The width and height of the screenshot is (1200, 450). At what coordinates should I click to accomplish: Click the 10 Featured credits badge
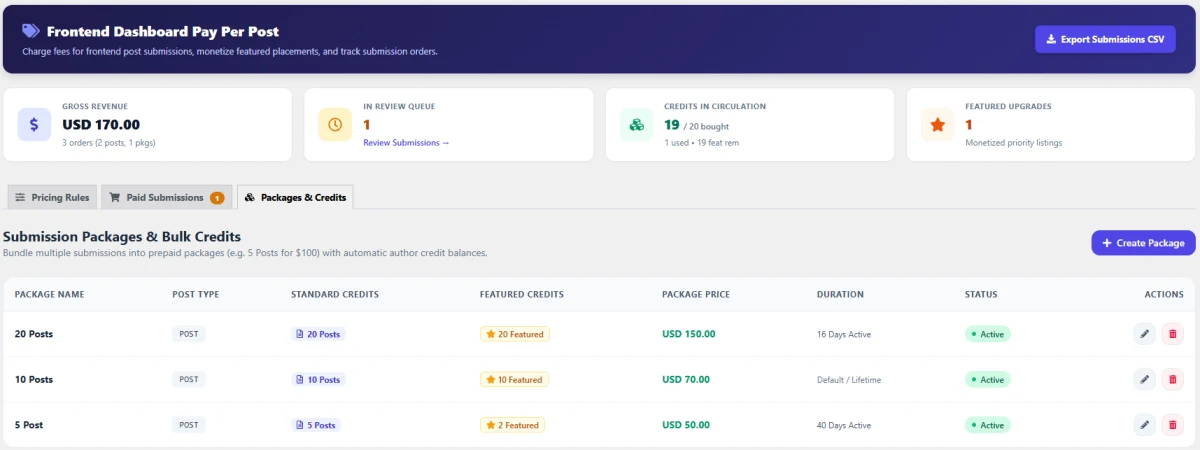[514, 380]
